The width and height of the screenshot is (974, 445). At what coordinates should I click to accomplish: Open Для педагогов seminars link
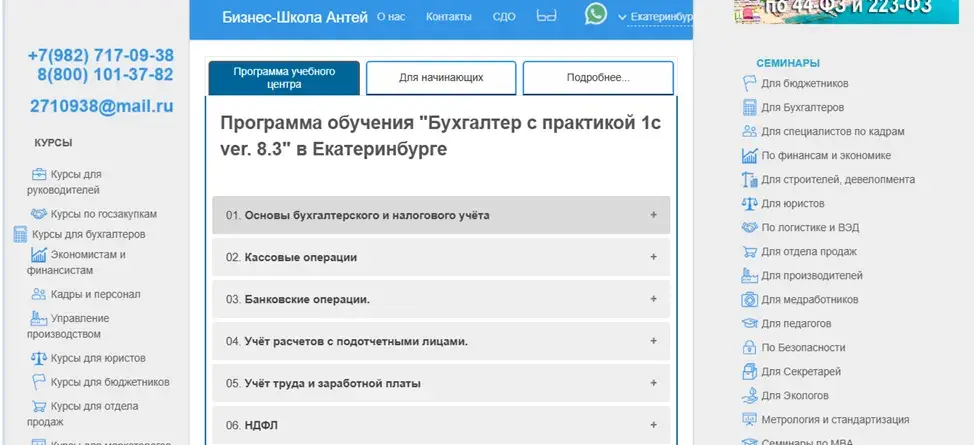click(796, 323)
